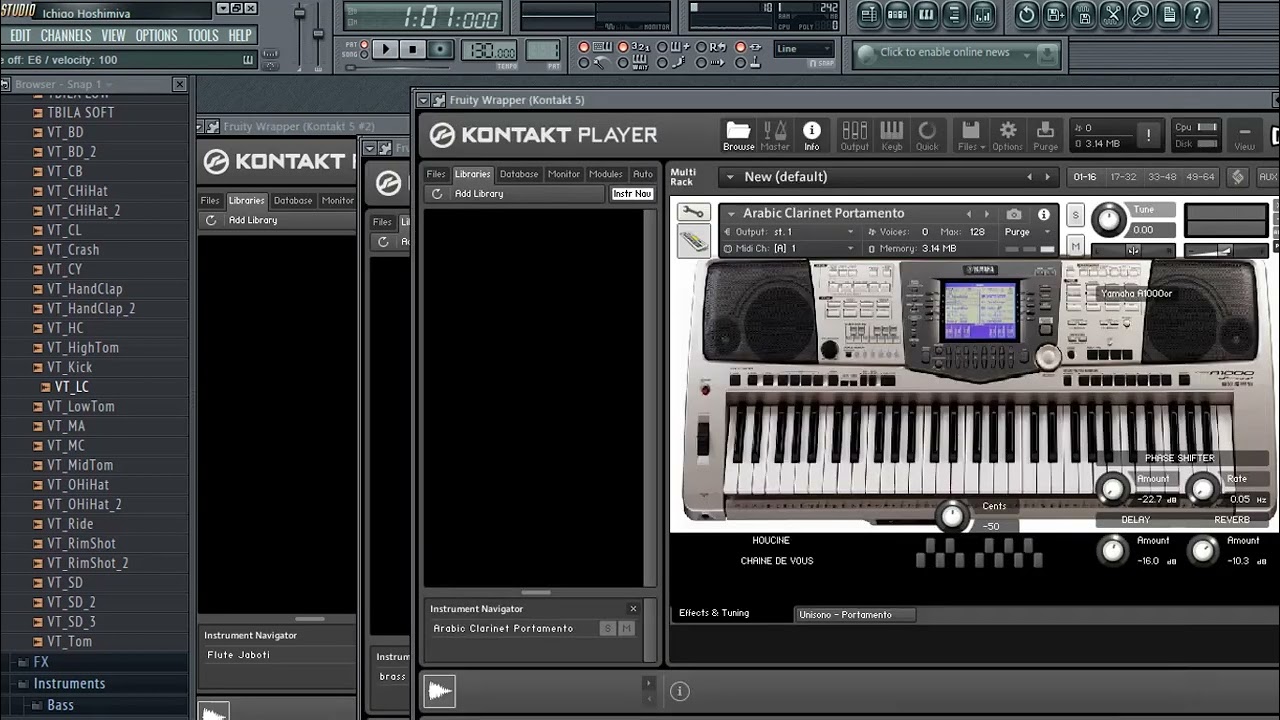This screenshot has height=720, width=1280.
Task: Click the Info icon in Kontakt toolbar
Action: tap(812, 135)
